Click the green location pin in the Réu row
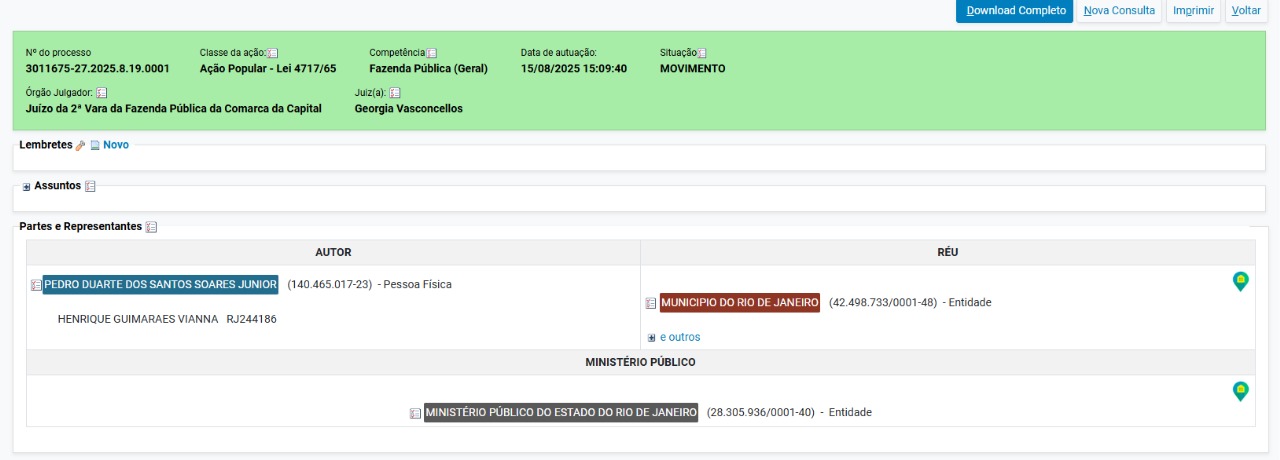 [1240, 282]
